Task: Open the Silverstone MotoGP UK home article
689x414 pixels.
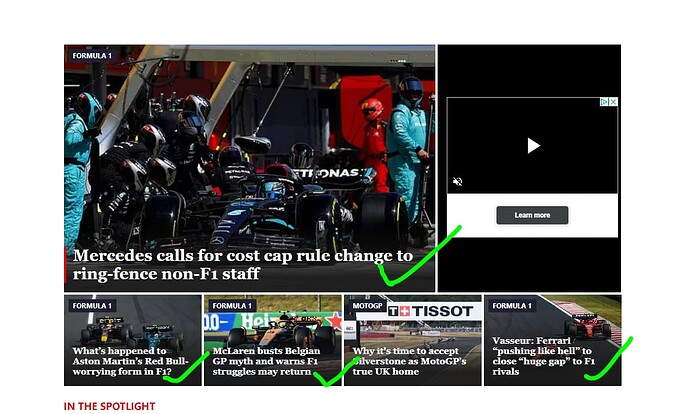Action: [409, 361]
